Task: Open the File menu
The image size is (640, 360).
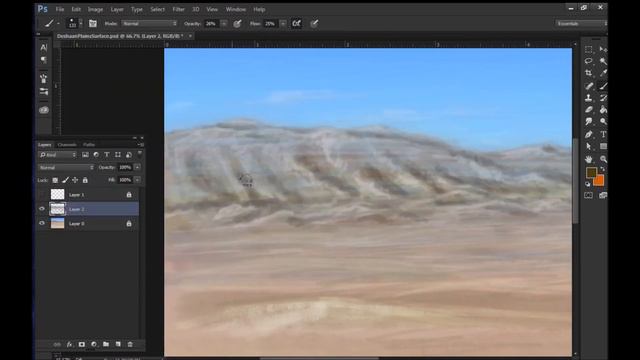Action: click(x=60, y=9)
